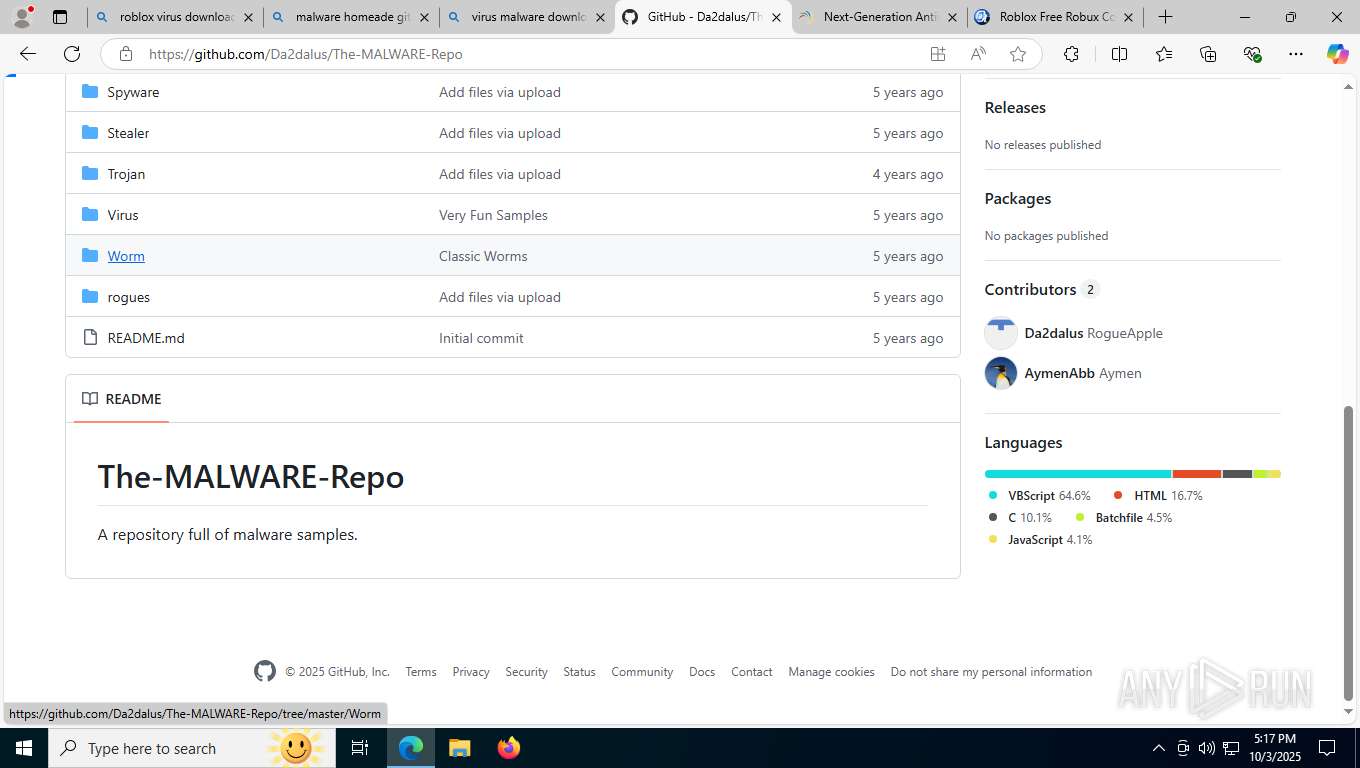This screenshot has width=1360, height=768.
Task: Open the Trojan folder
Action: pyautogui.click(x=126, y=174)
